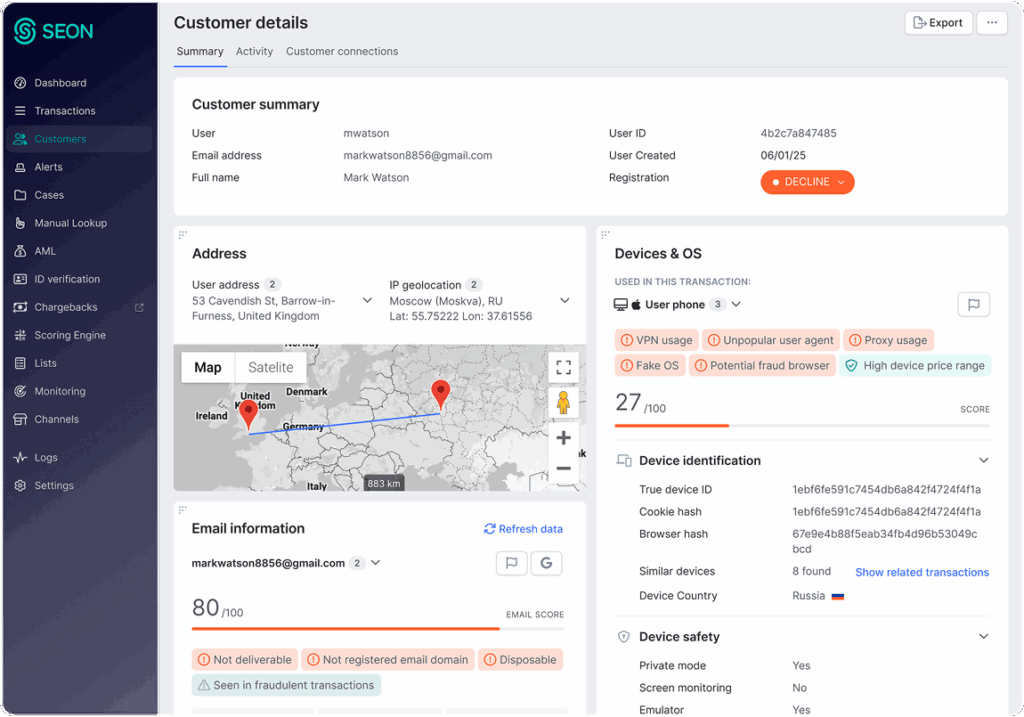Open the DECLINE registration dropdown
Viewport: 1024px width, 717px height.
pos(807,182)
